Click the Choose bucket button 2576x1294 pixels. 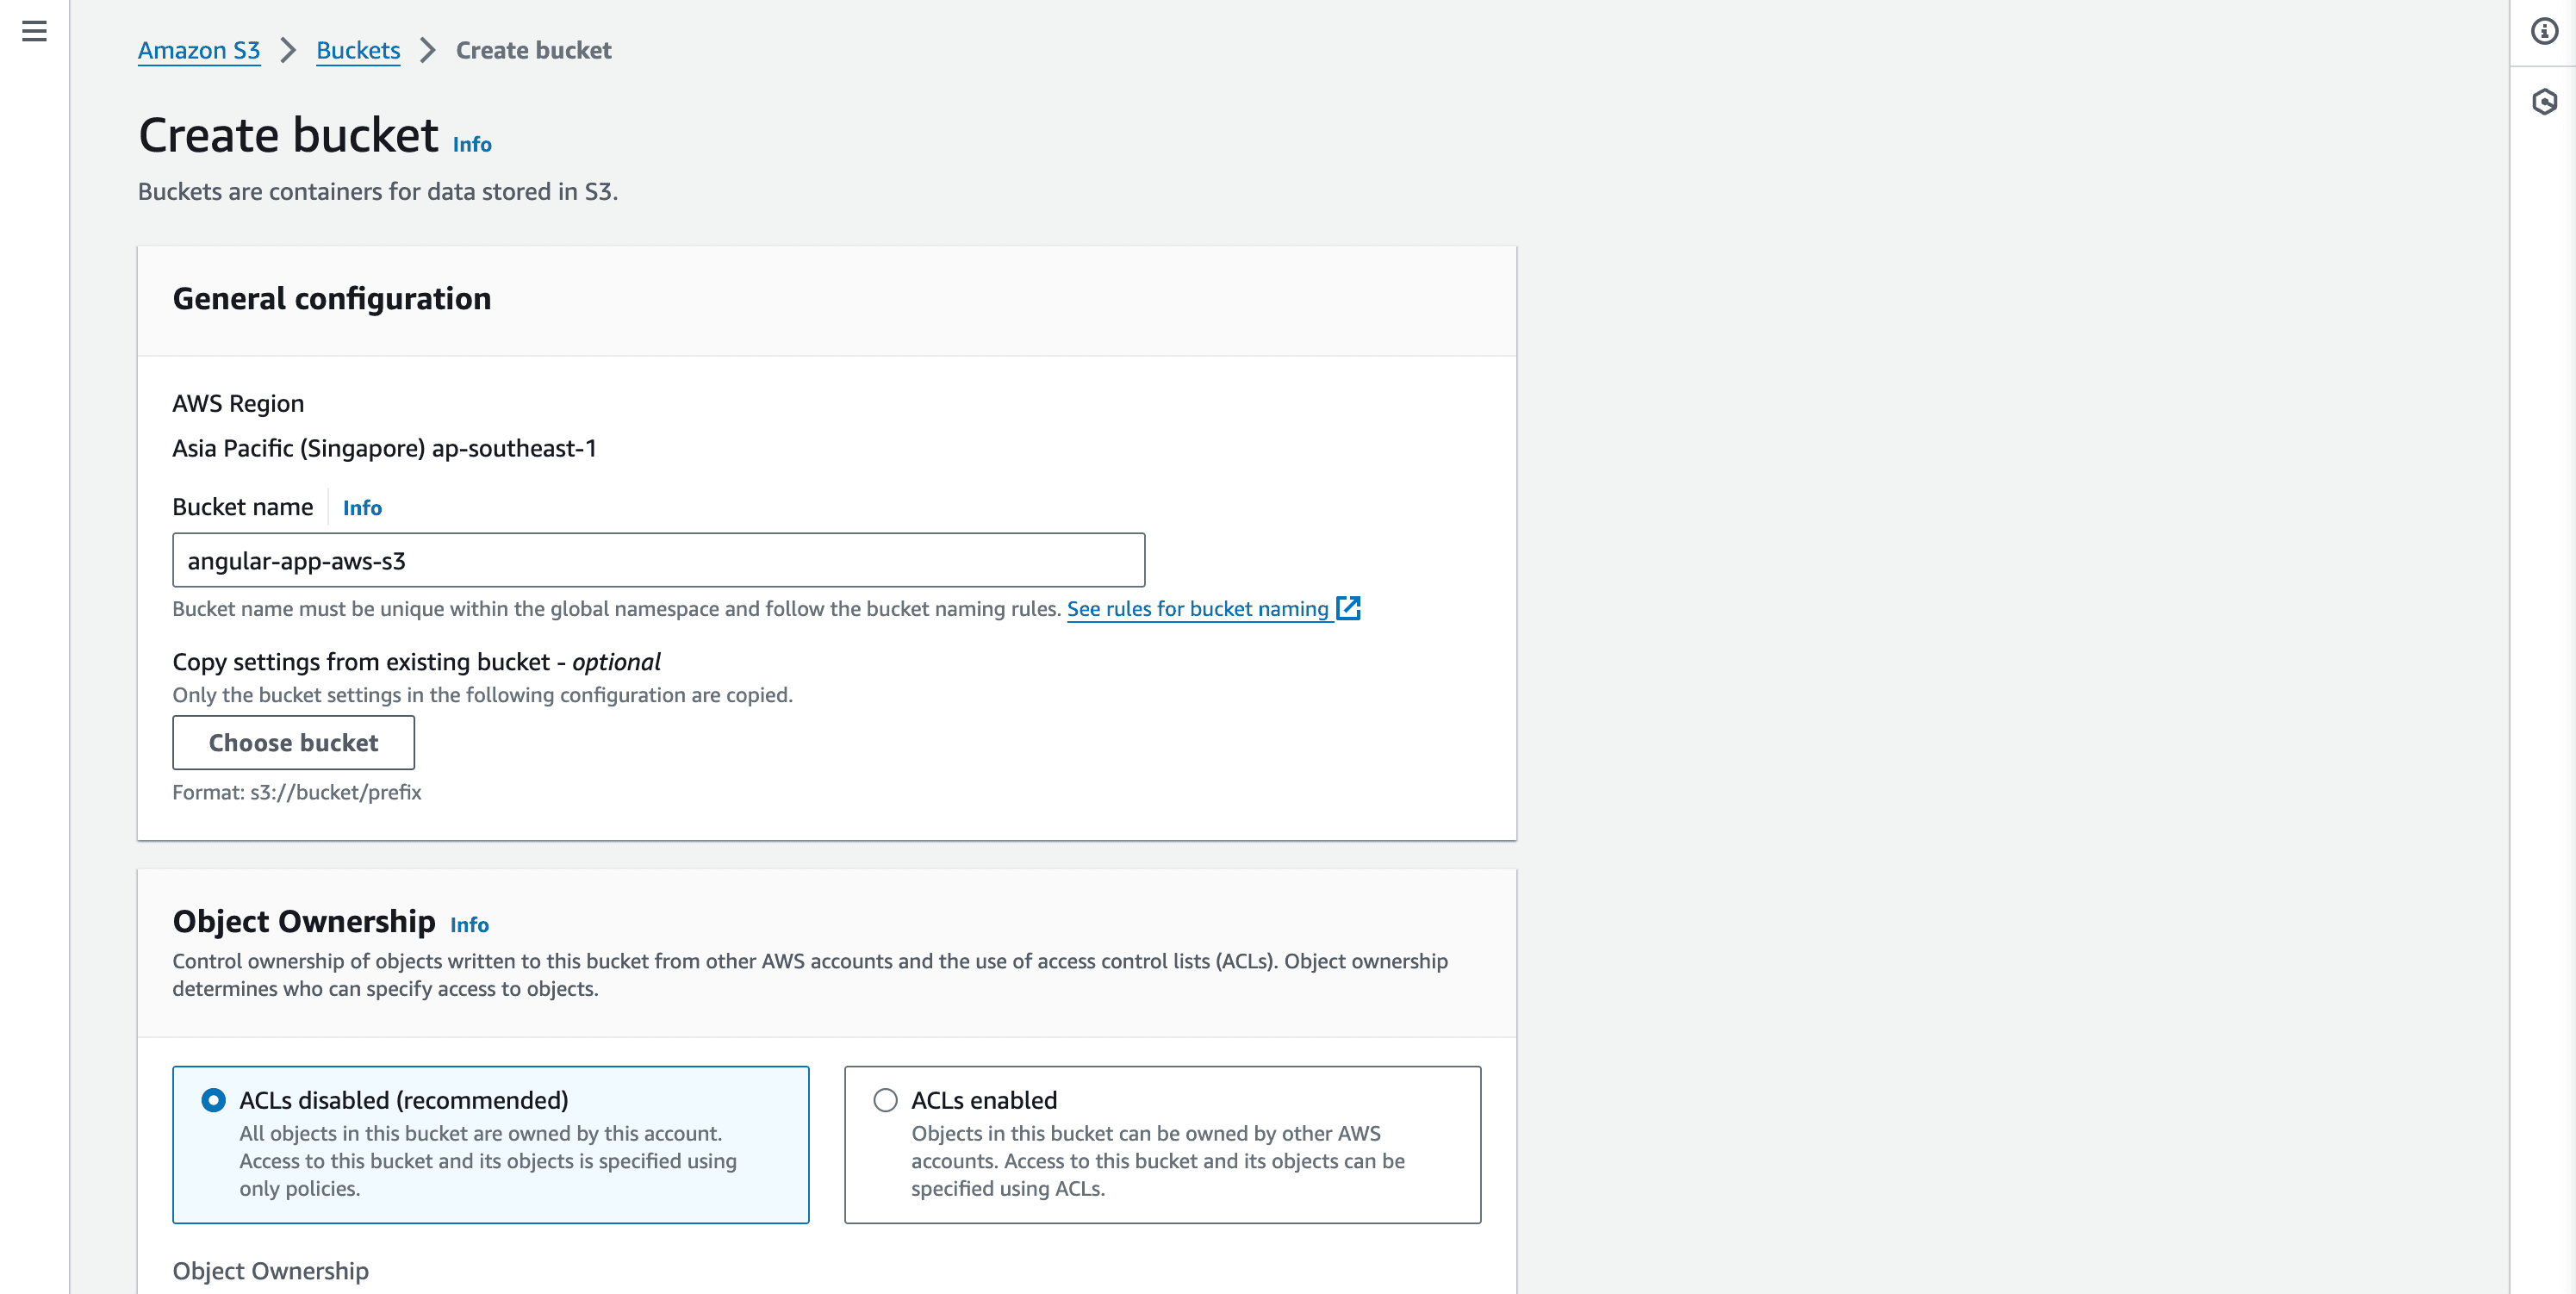click(293, 742)
